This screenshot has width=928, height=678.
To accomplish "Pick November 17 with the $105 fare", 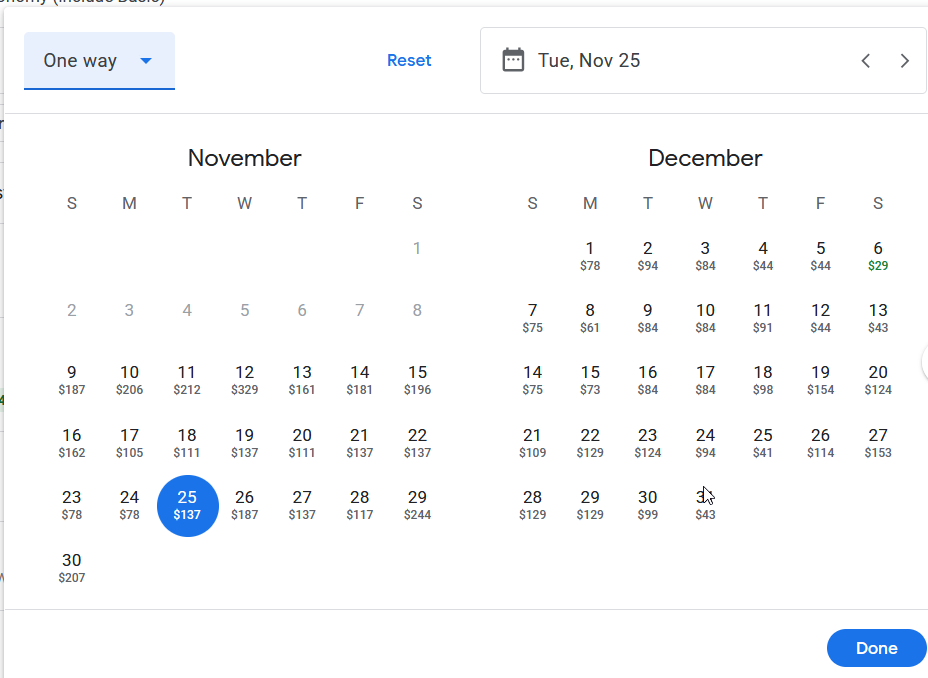I will [129, 443].
